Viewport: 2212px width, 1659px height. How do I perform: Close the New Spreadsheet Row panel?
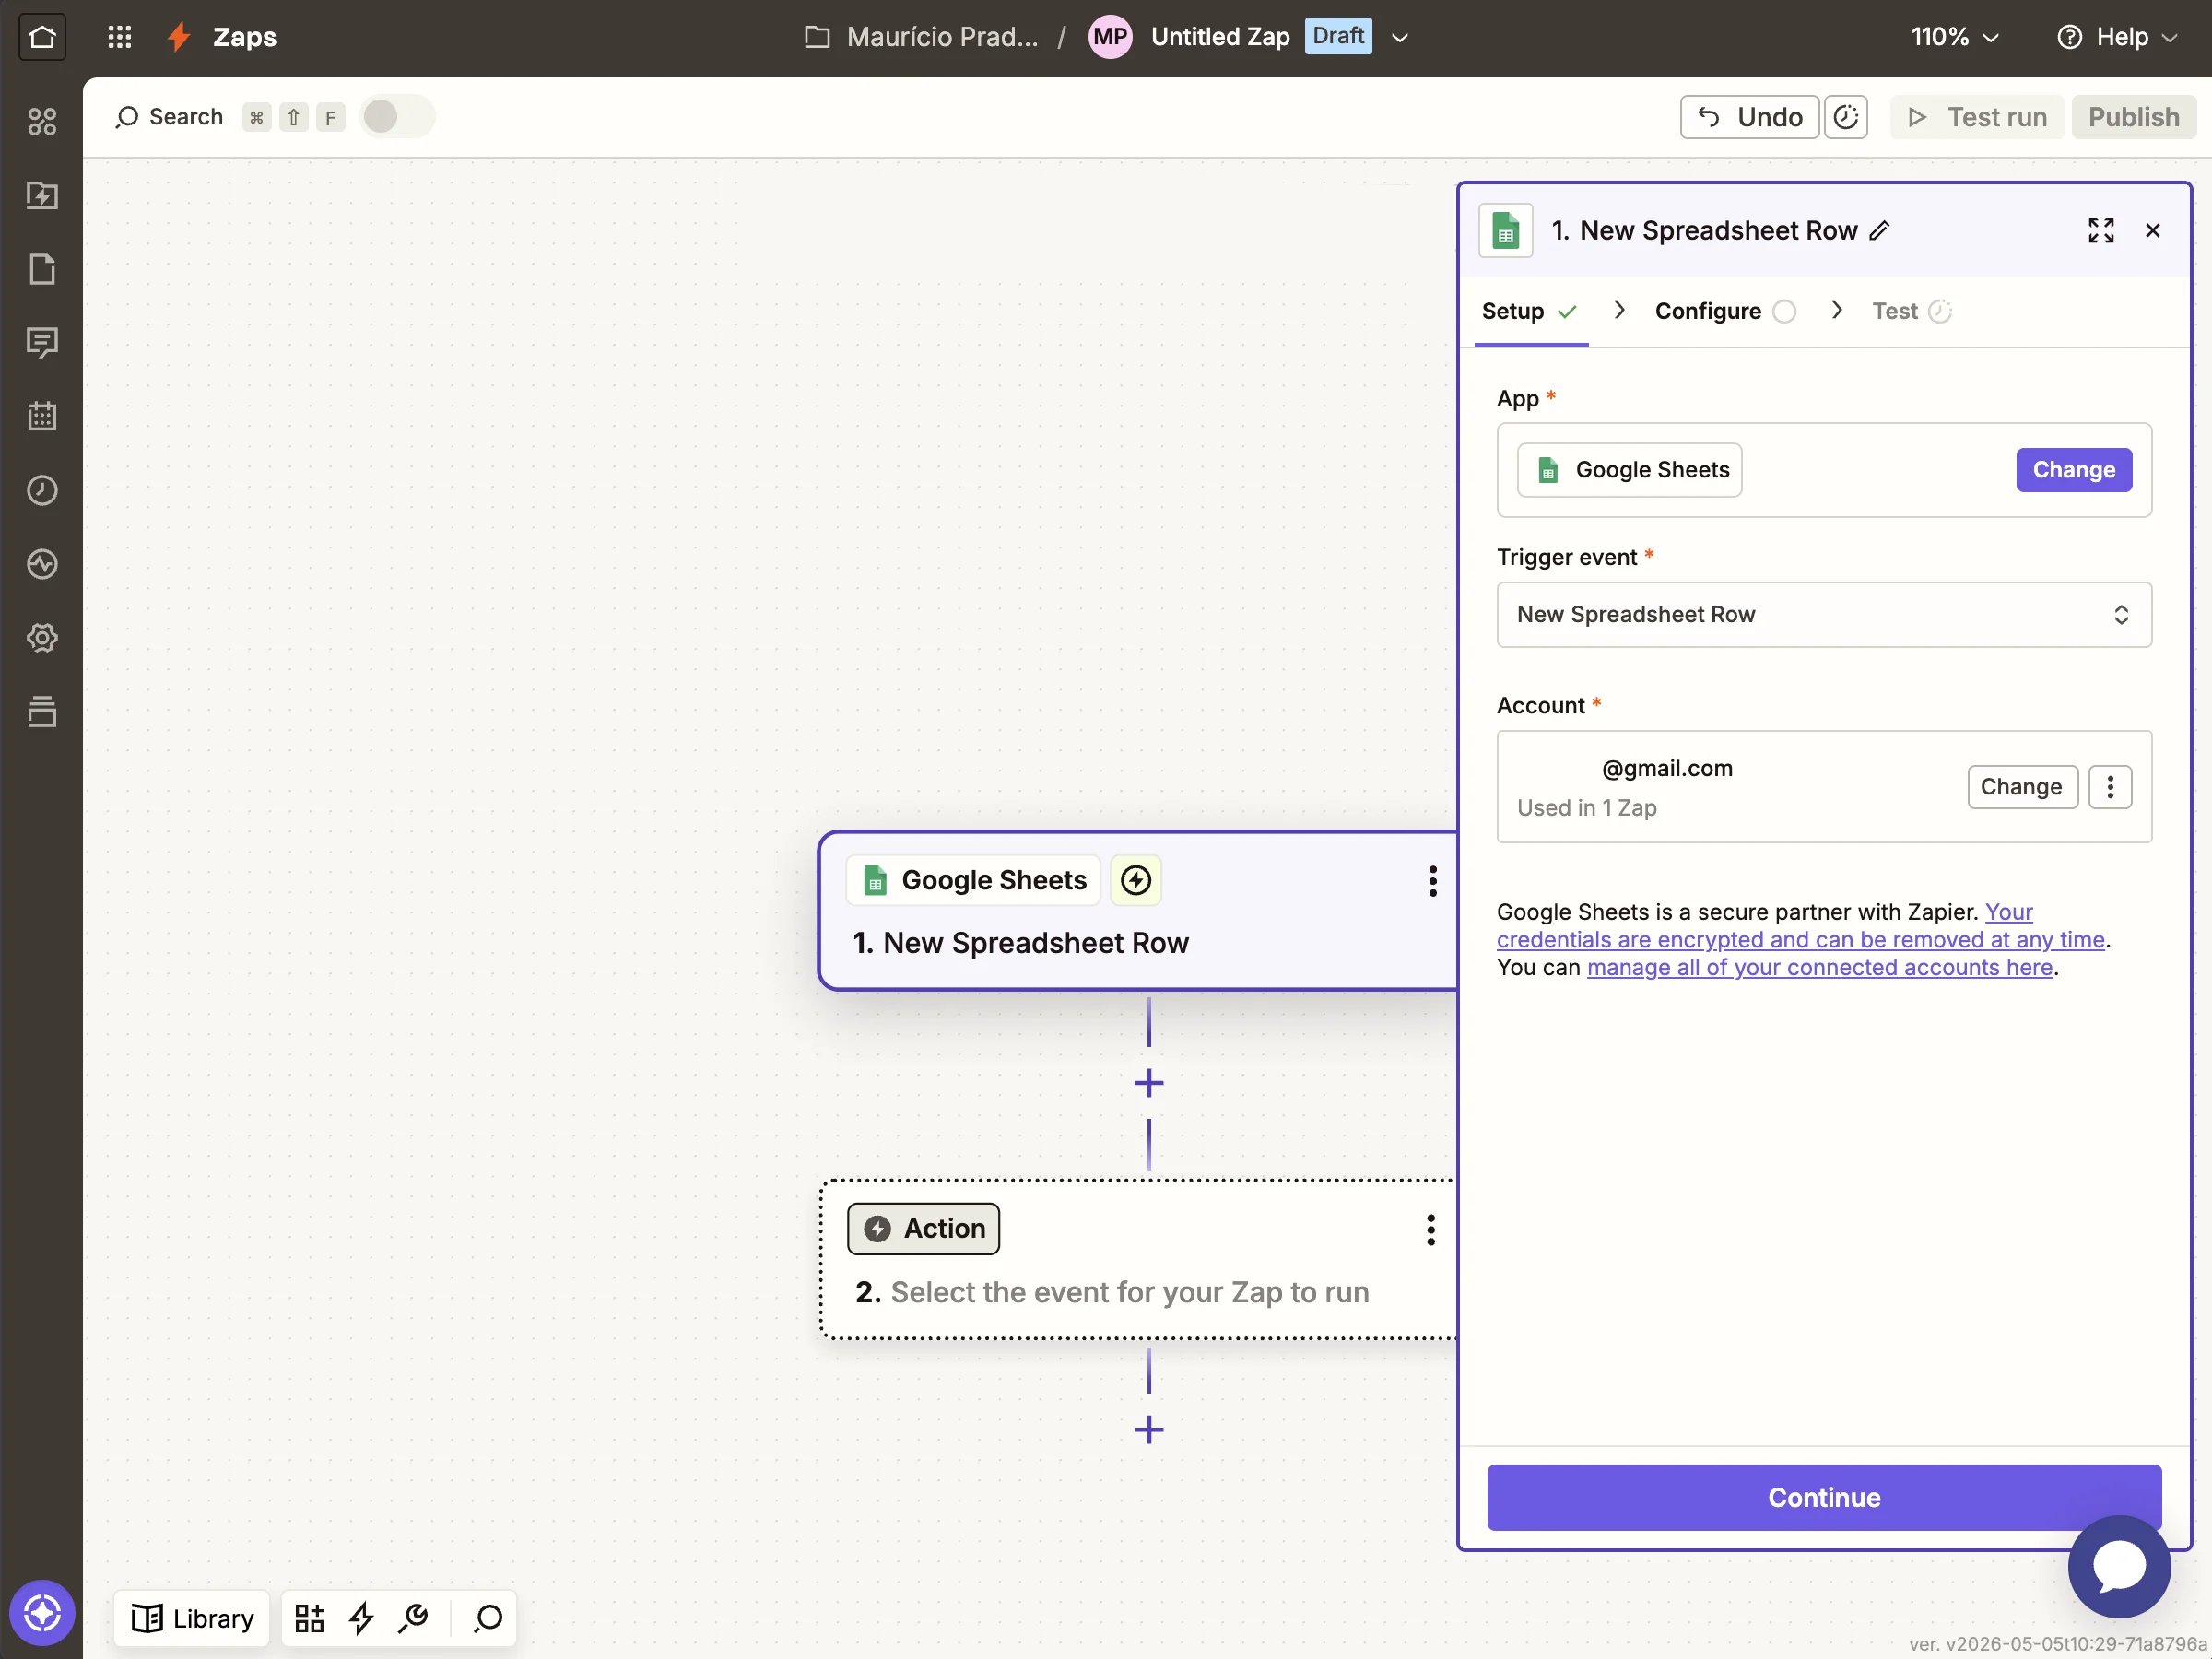pos(2152,231)
